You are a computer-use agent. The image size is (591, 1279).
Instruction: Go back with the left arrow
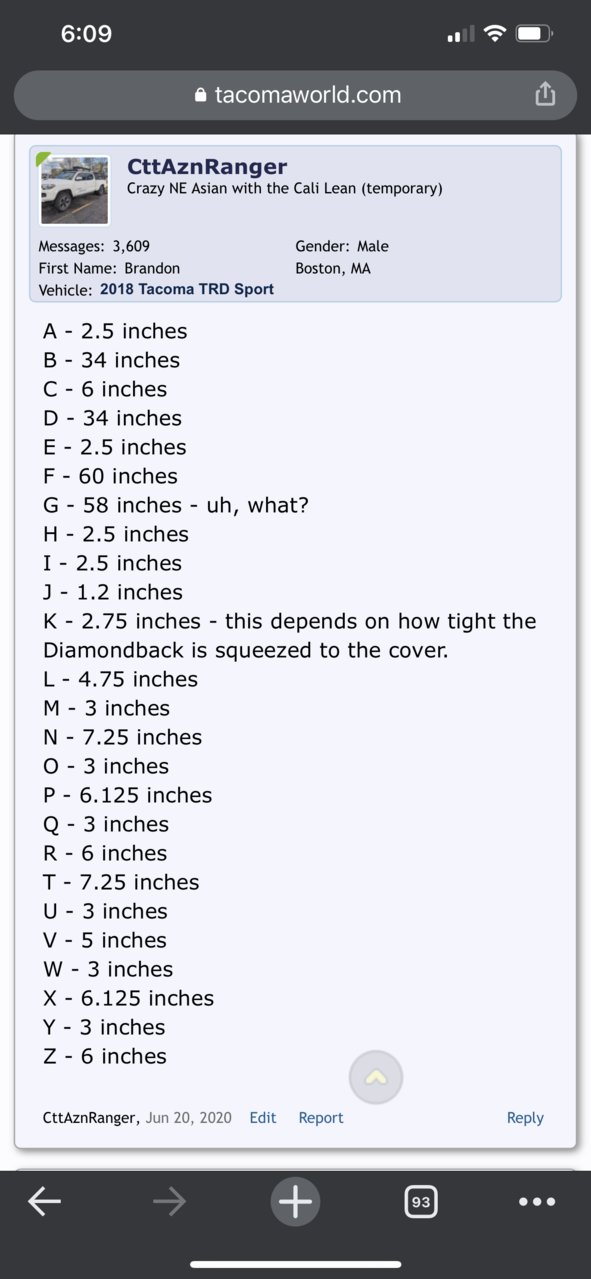[44, 1202]
